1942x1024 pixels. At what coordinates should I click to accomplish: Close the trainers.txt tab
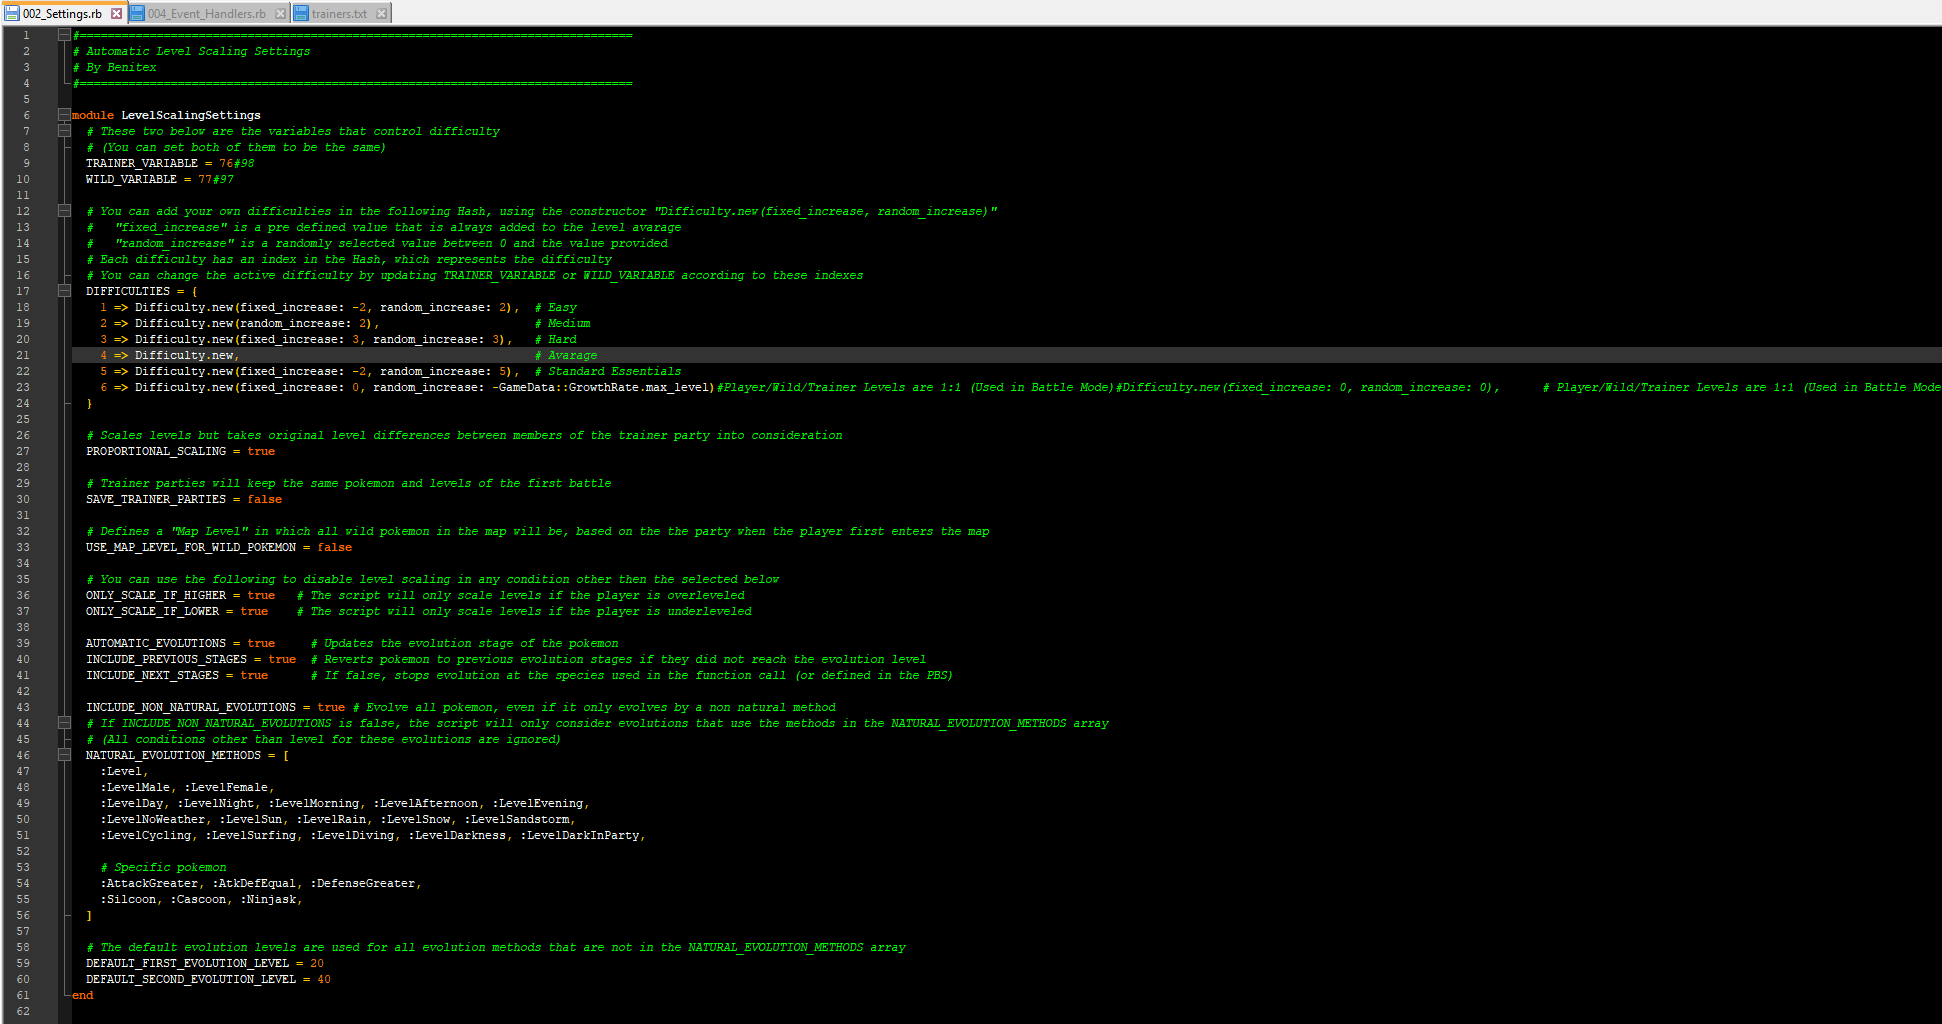[381, 13]
